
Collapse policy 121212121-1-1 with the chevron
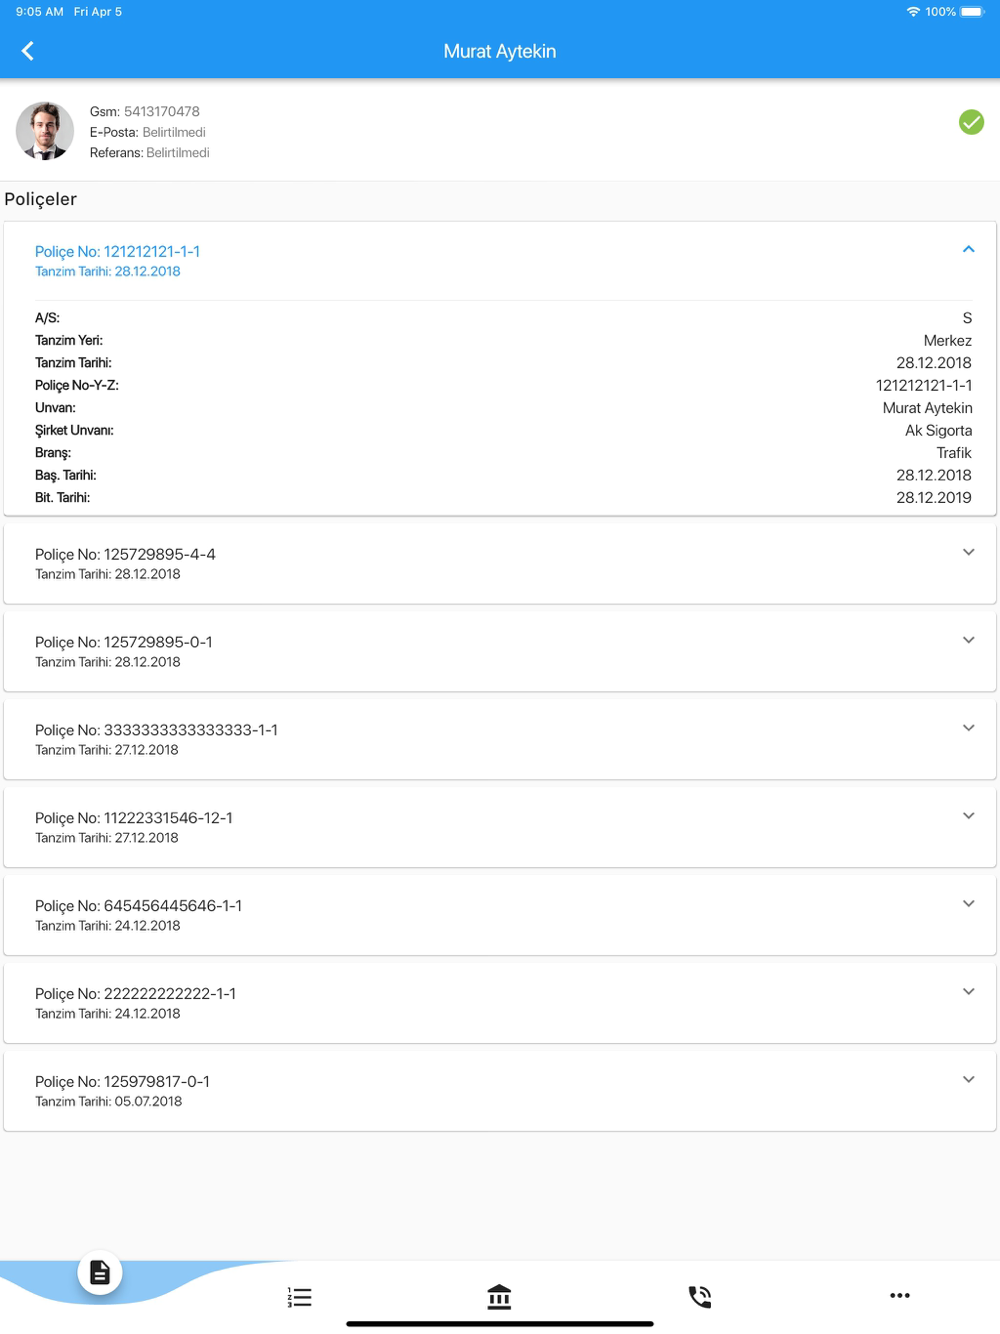(x=968, y=249)
